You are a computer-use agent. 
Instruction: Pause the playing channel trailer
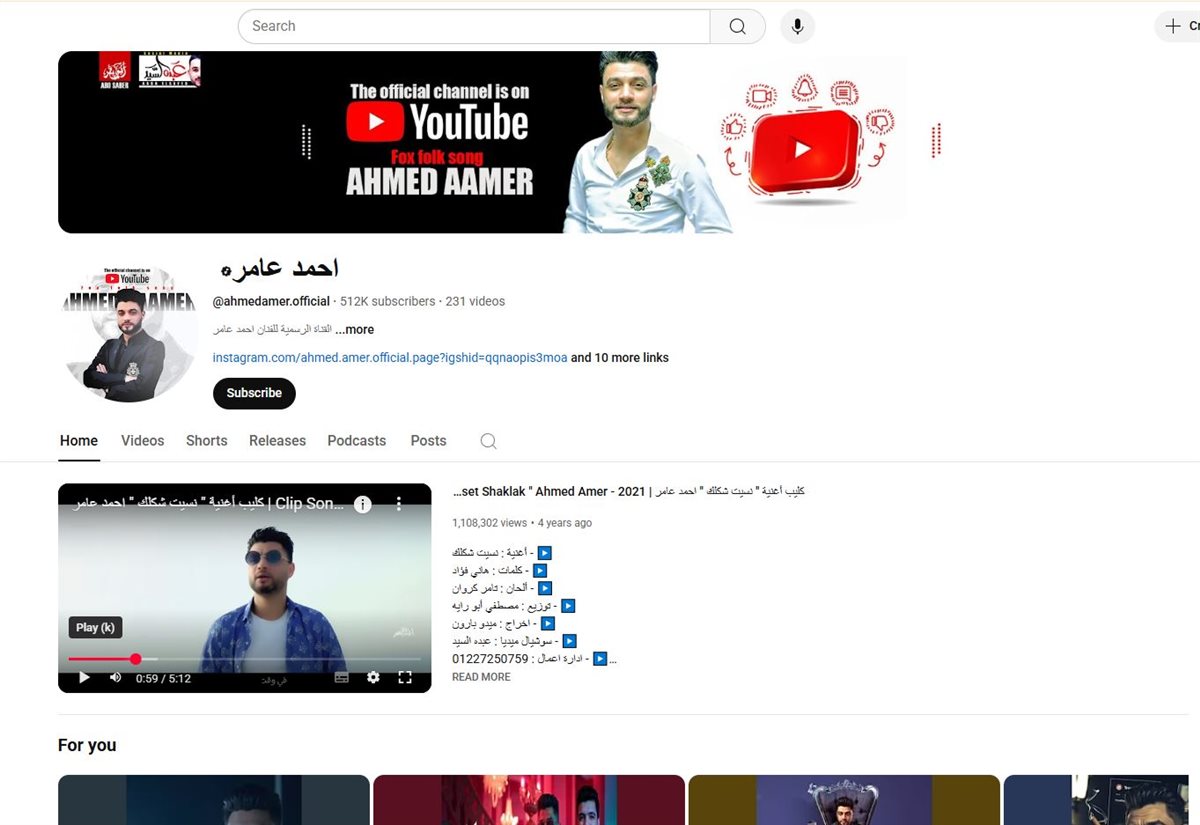(x=83, y=677)
